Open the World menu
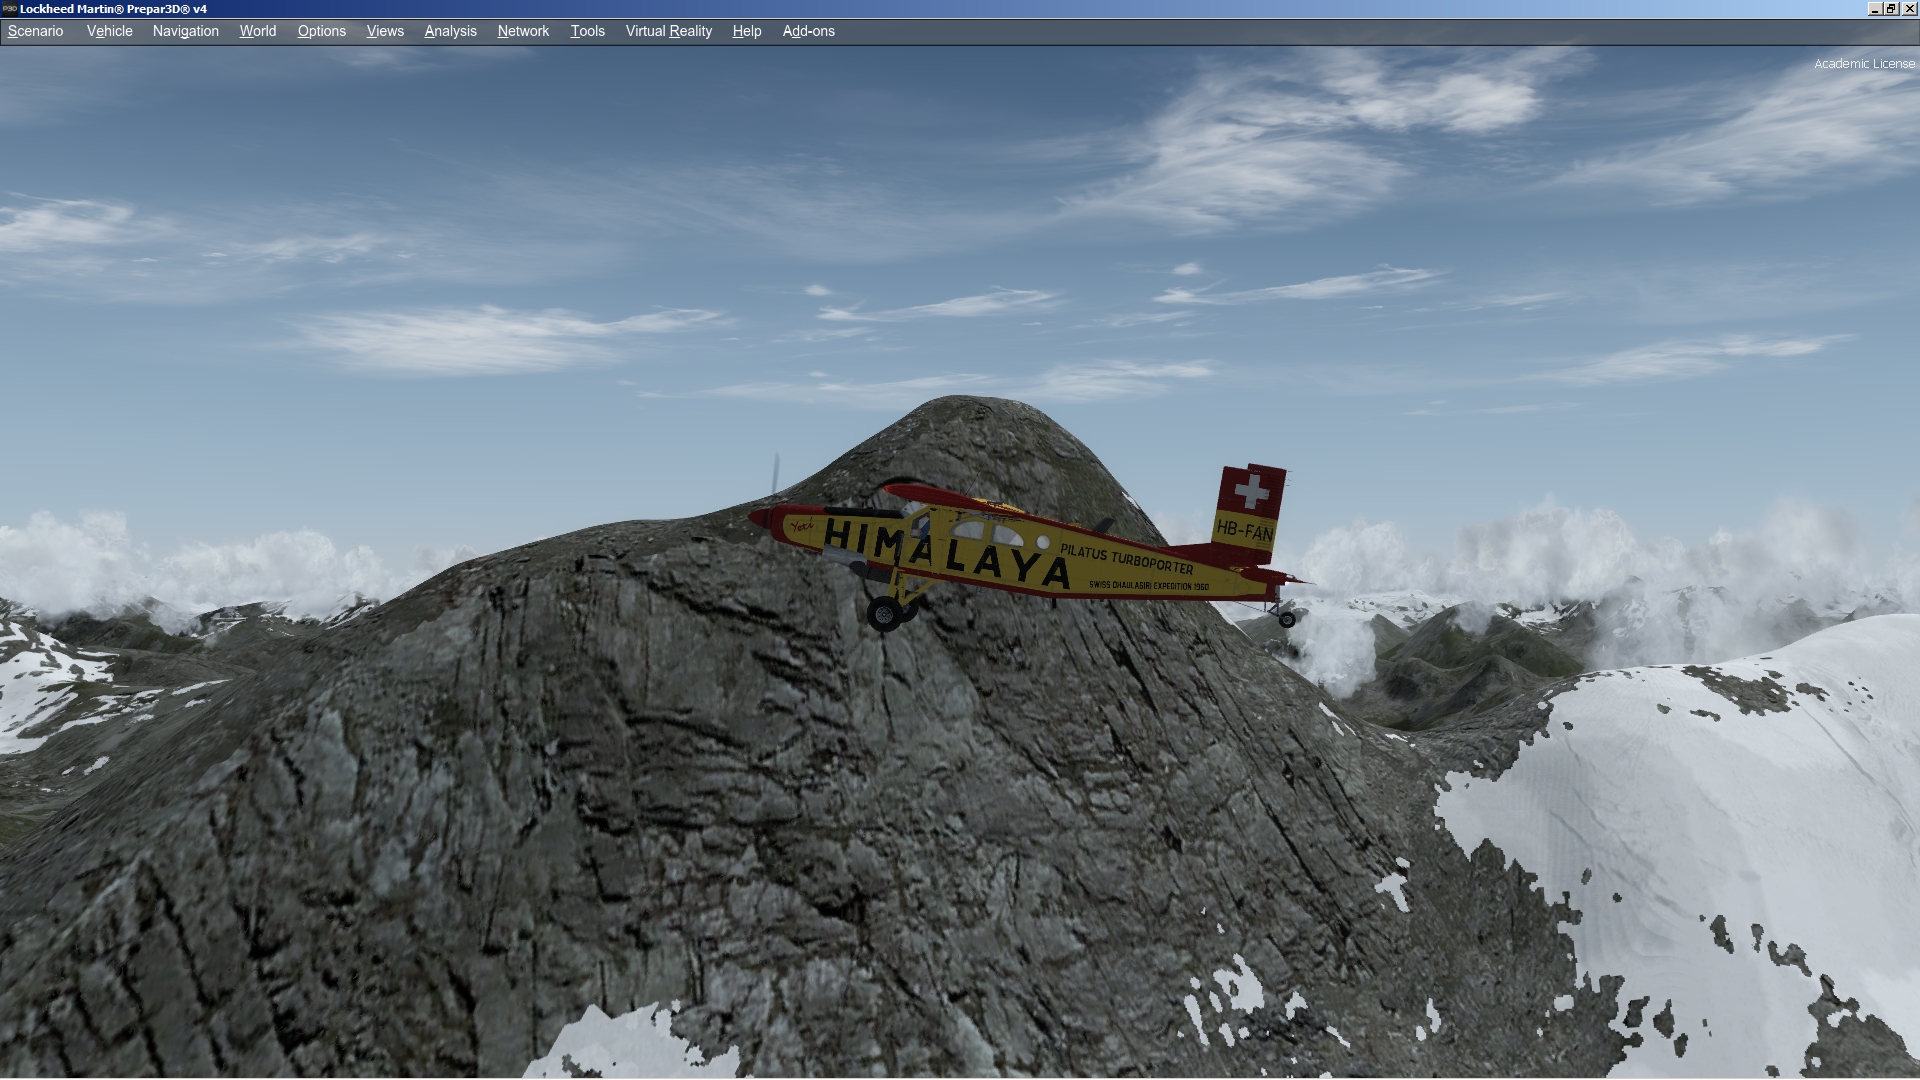 [x=257, y=31]
